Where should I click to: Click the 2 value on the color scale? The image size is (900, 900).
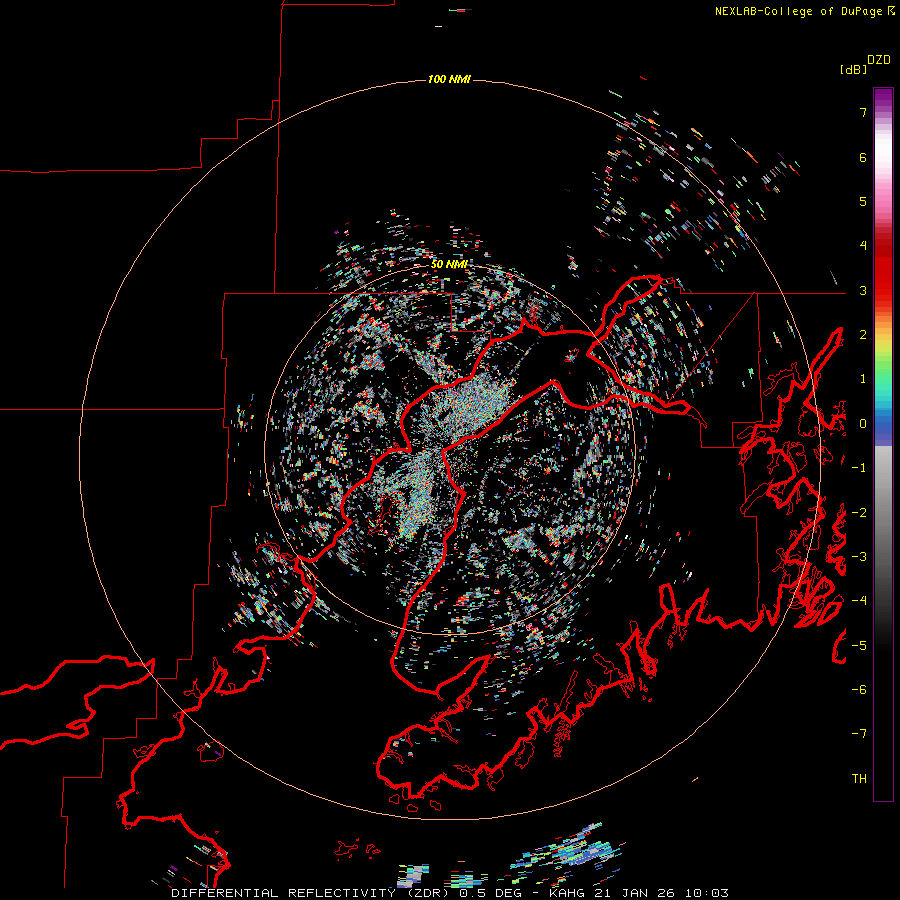tap(863, 335)
